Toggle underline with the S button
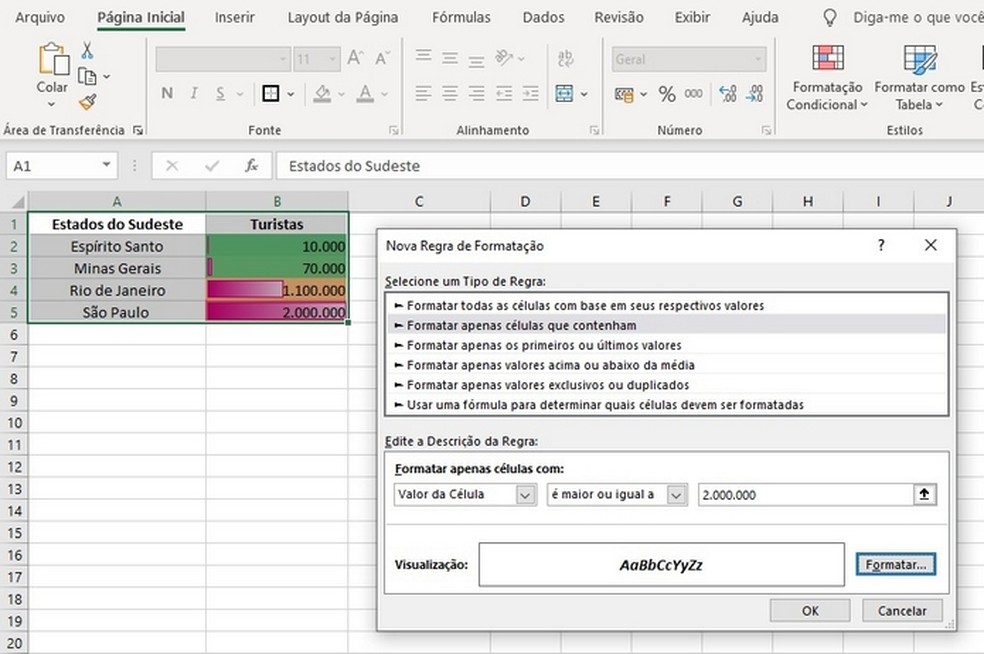984x654 pixels. tap(219, 94)
